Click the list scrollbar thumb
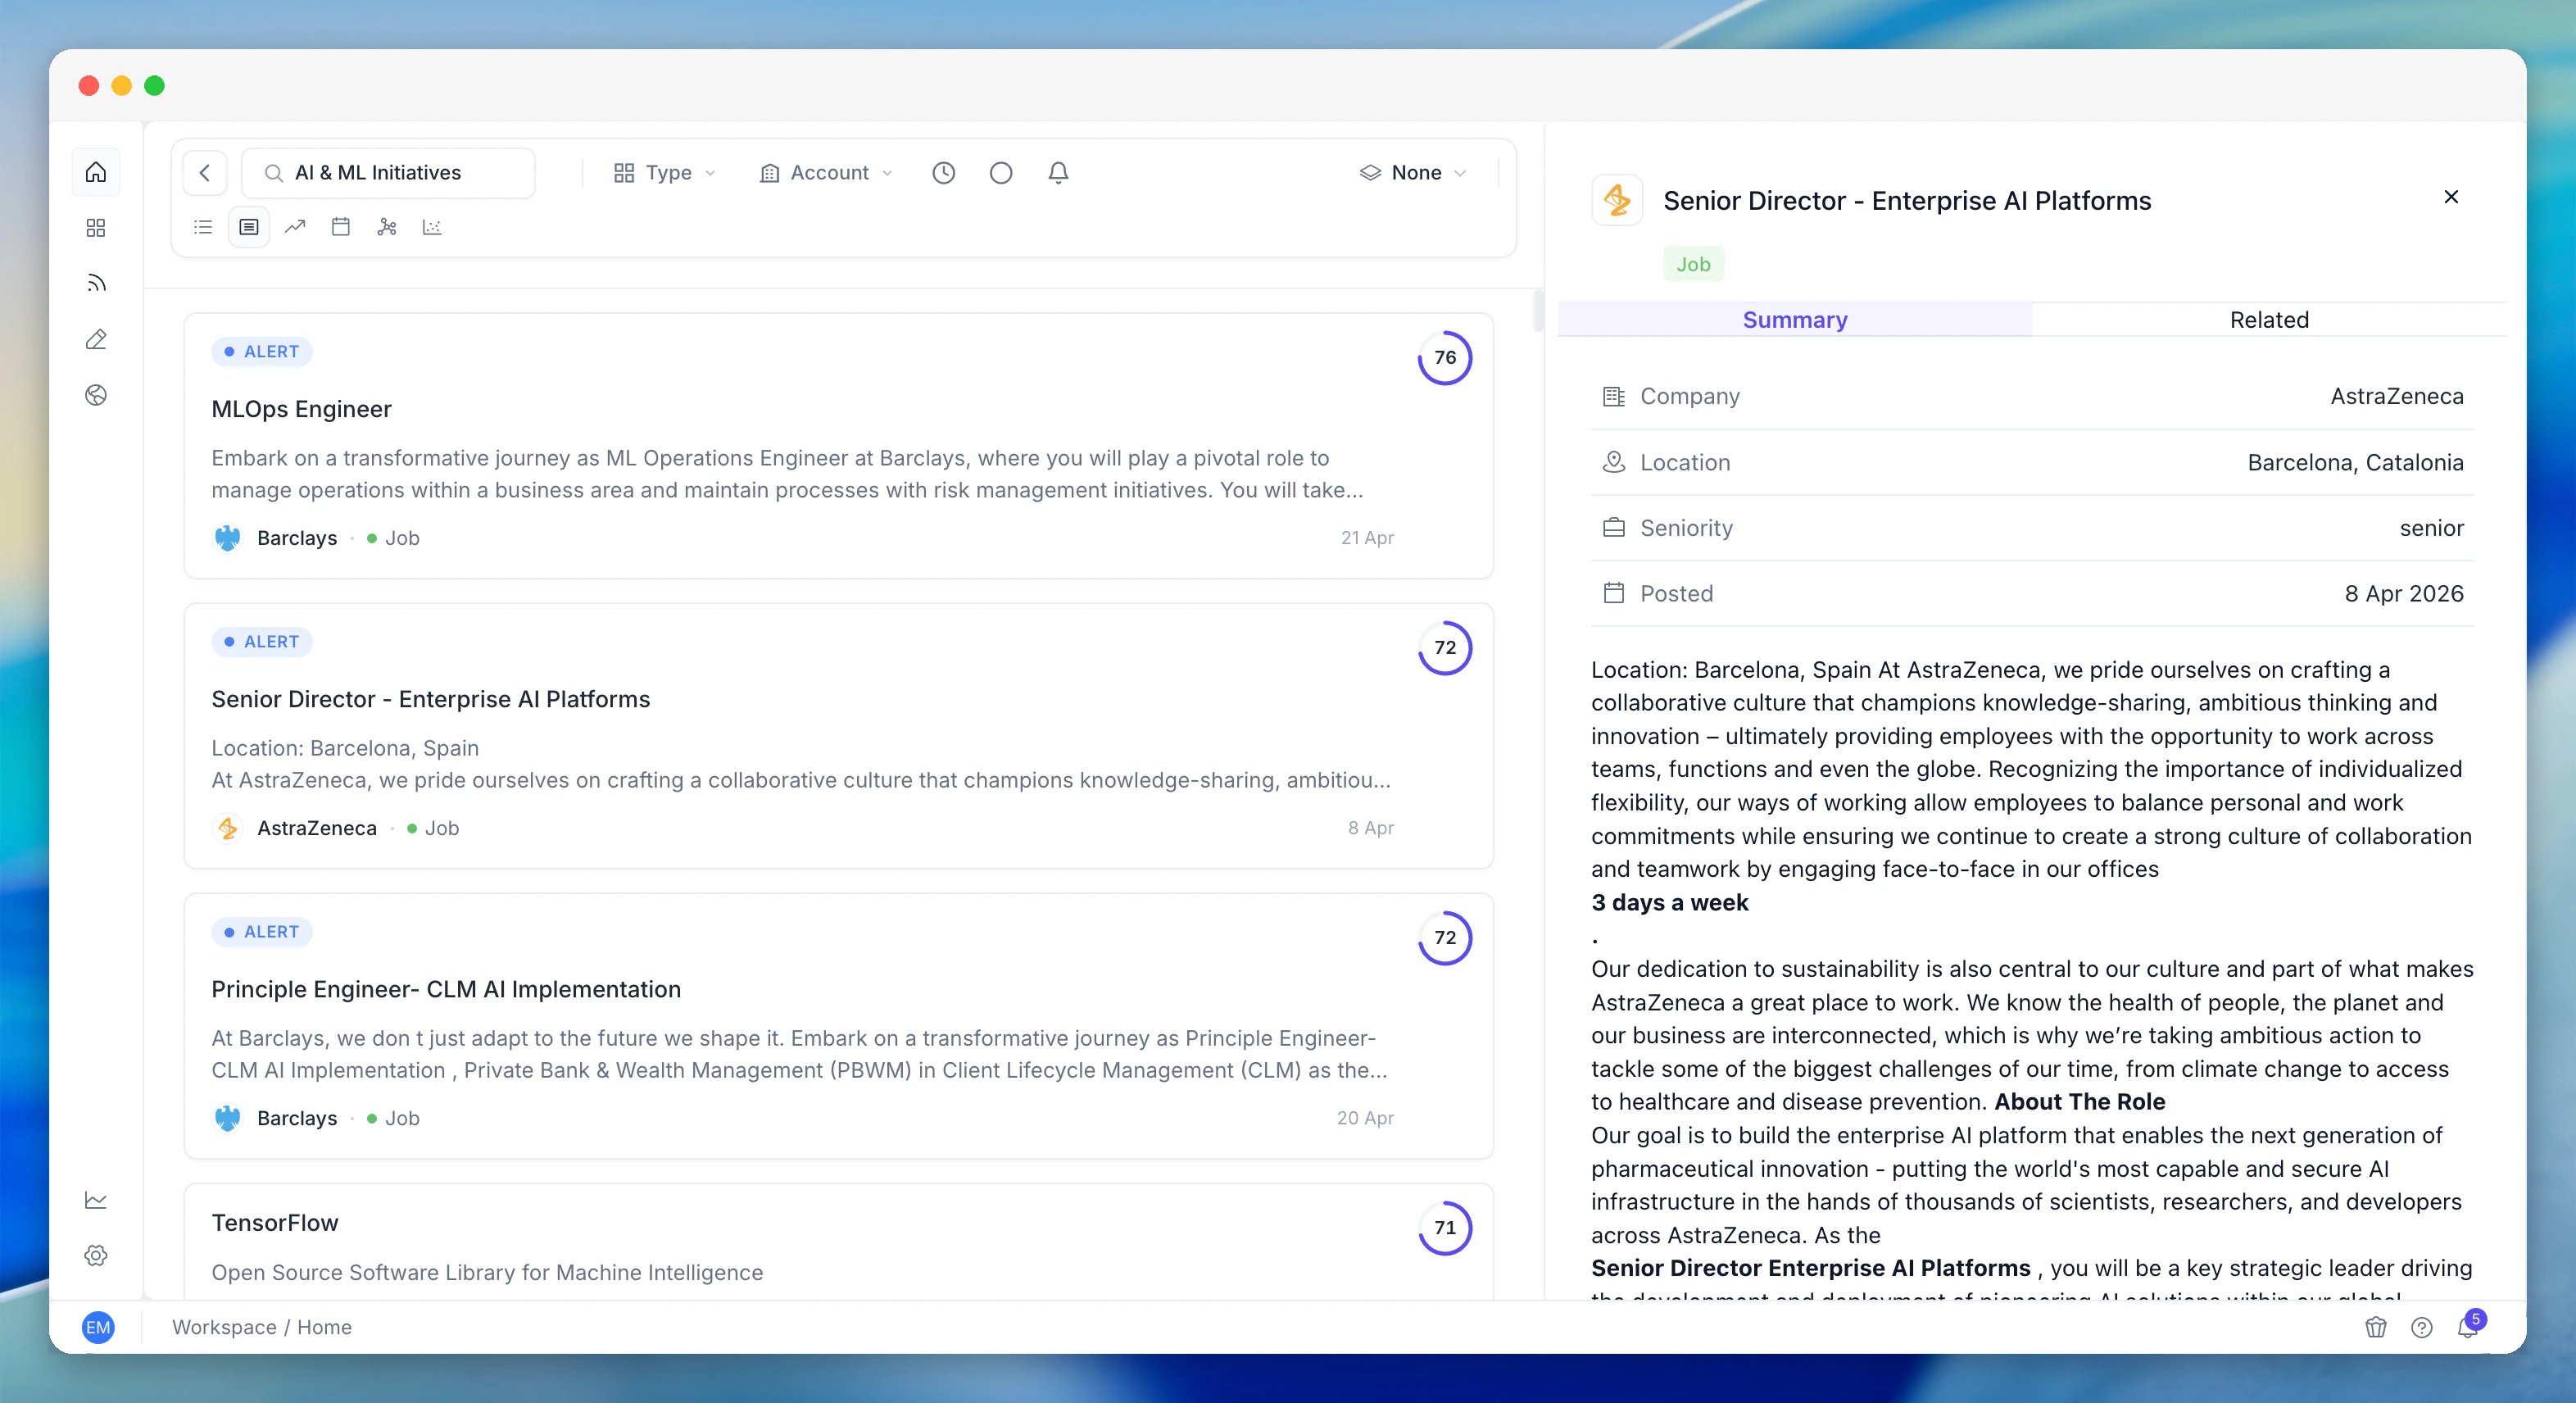 pyautogui.click(x=1538, y=311)
